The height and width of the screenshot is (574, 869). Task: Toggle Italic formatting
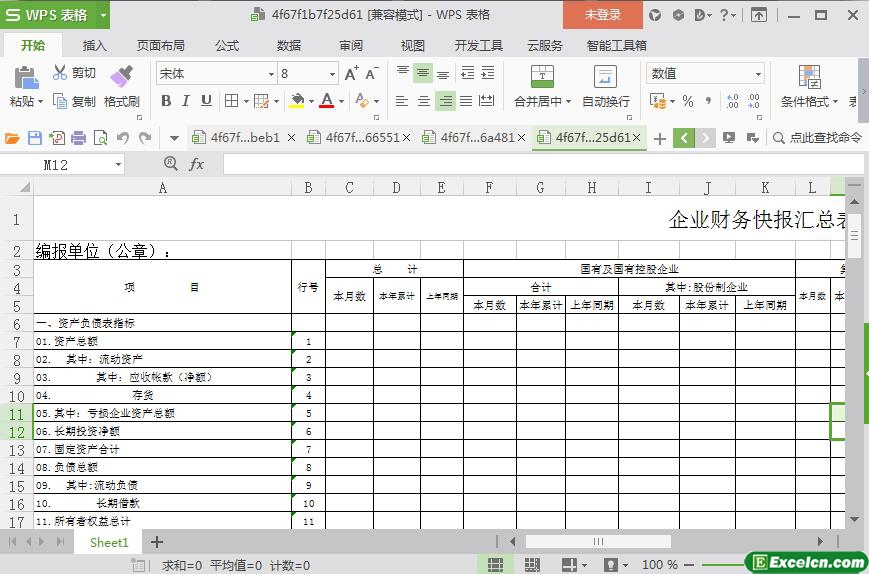186,101
